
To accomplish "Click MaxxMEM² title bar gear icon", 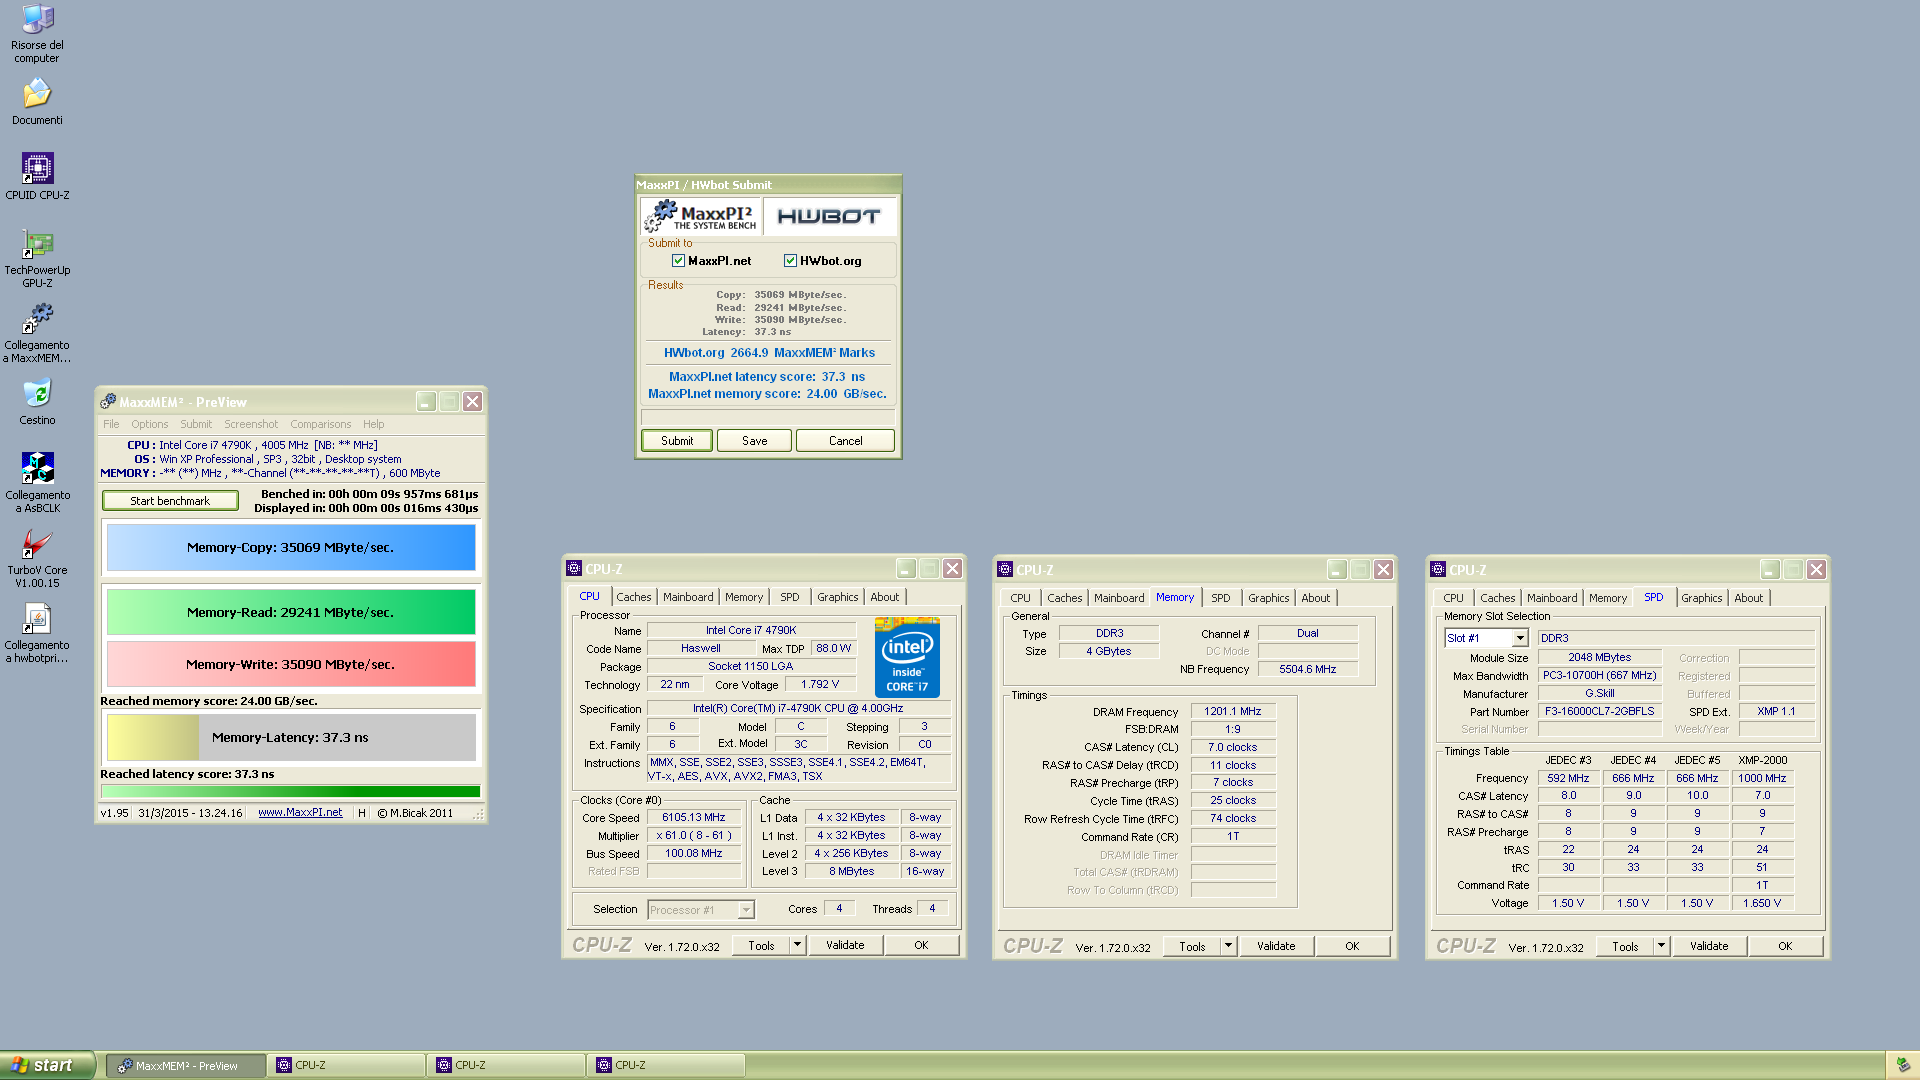I will click(108, 402).
